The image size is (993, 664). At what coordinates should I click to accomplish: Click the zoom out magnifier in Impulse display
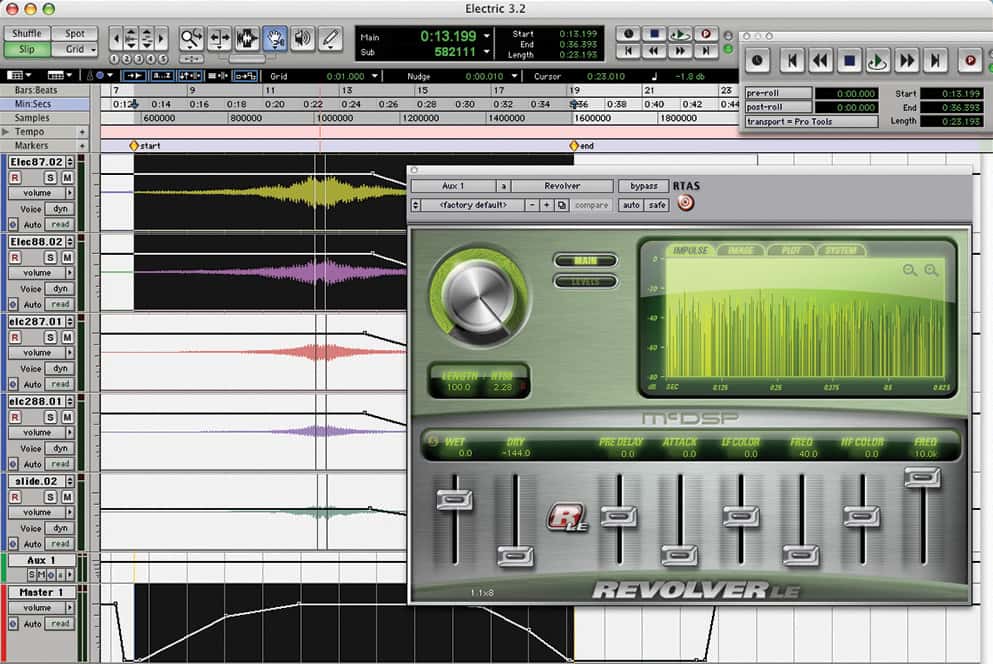pos(909,271)
